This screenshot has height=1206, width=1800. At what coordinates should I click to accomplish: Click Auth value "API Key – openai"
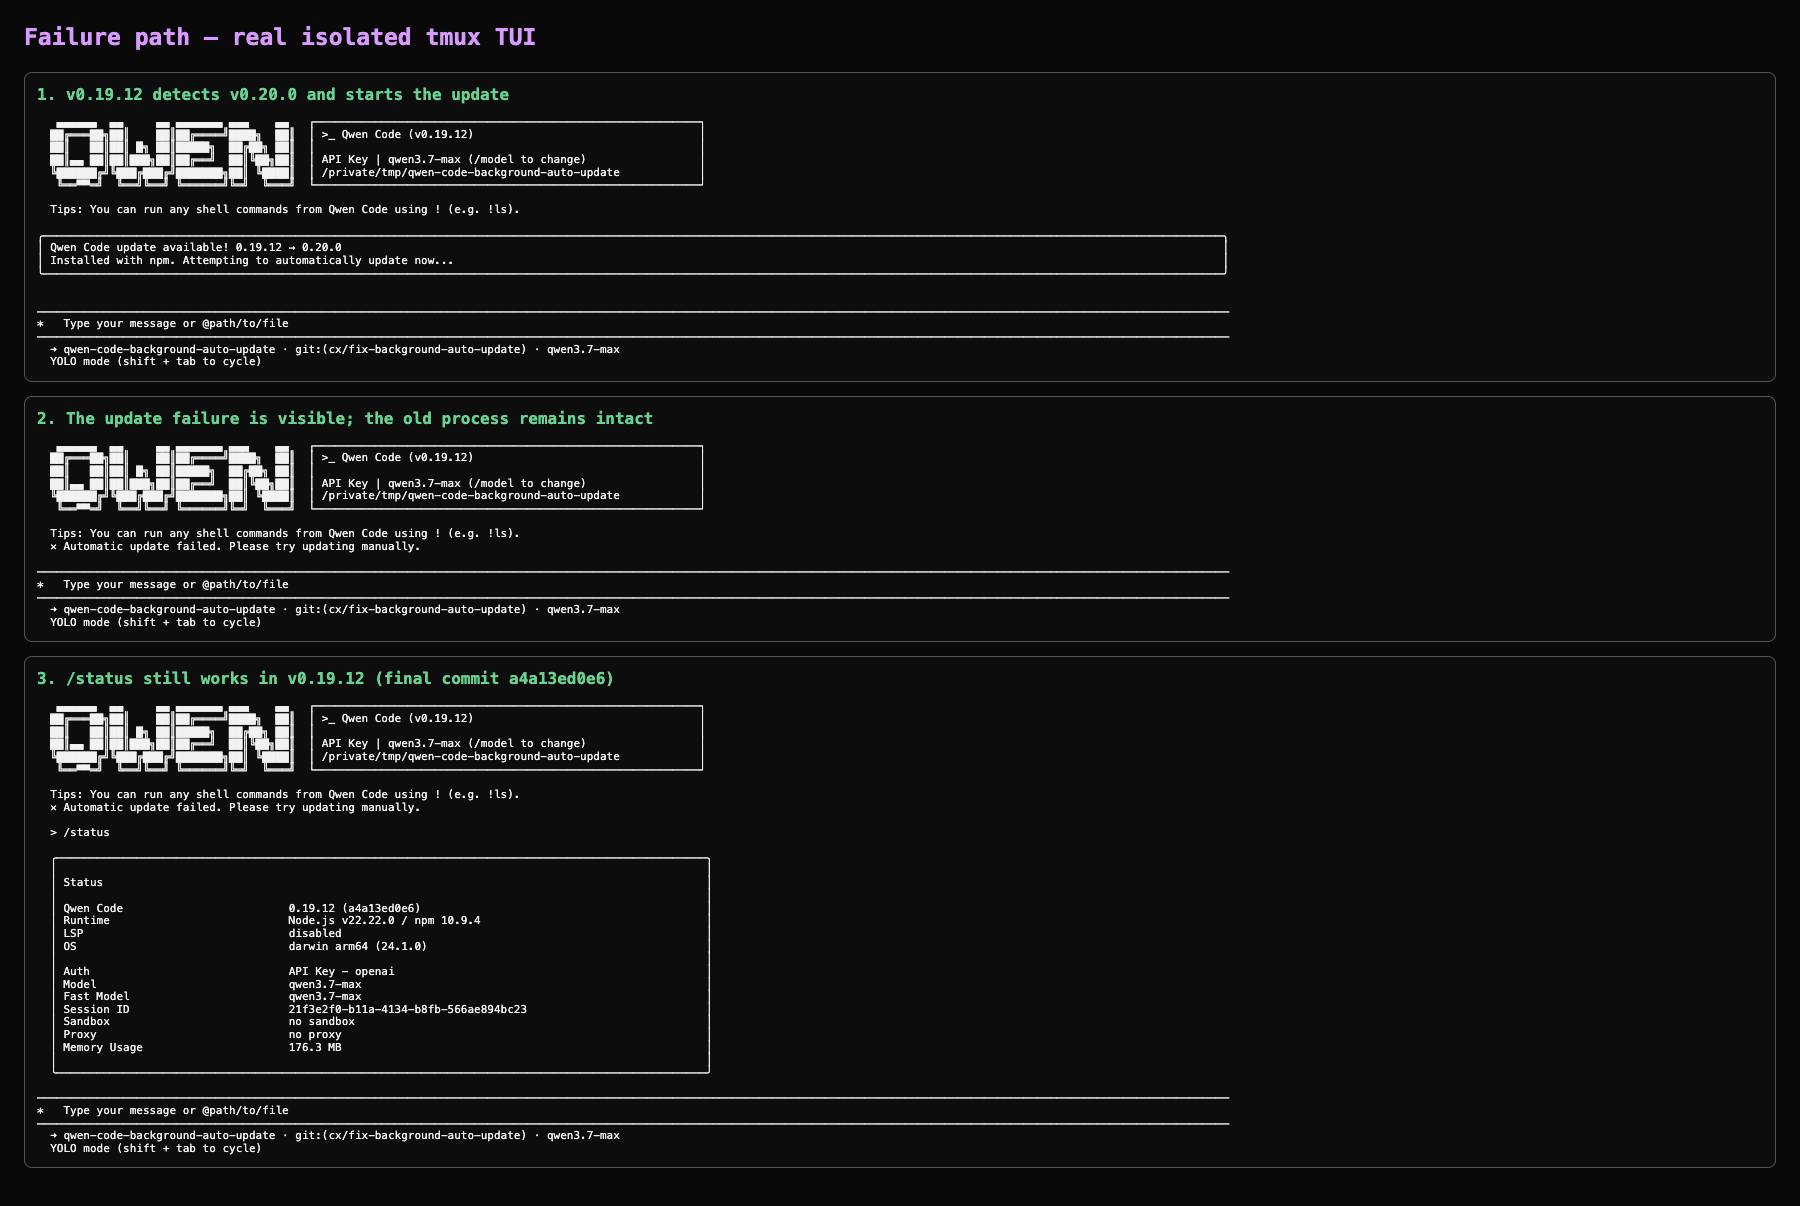click(x=341, y=971)
